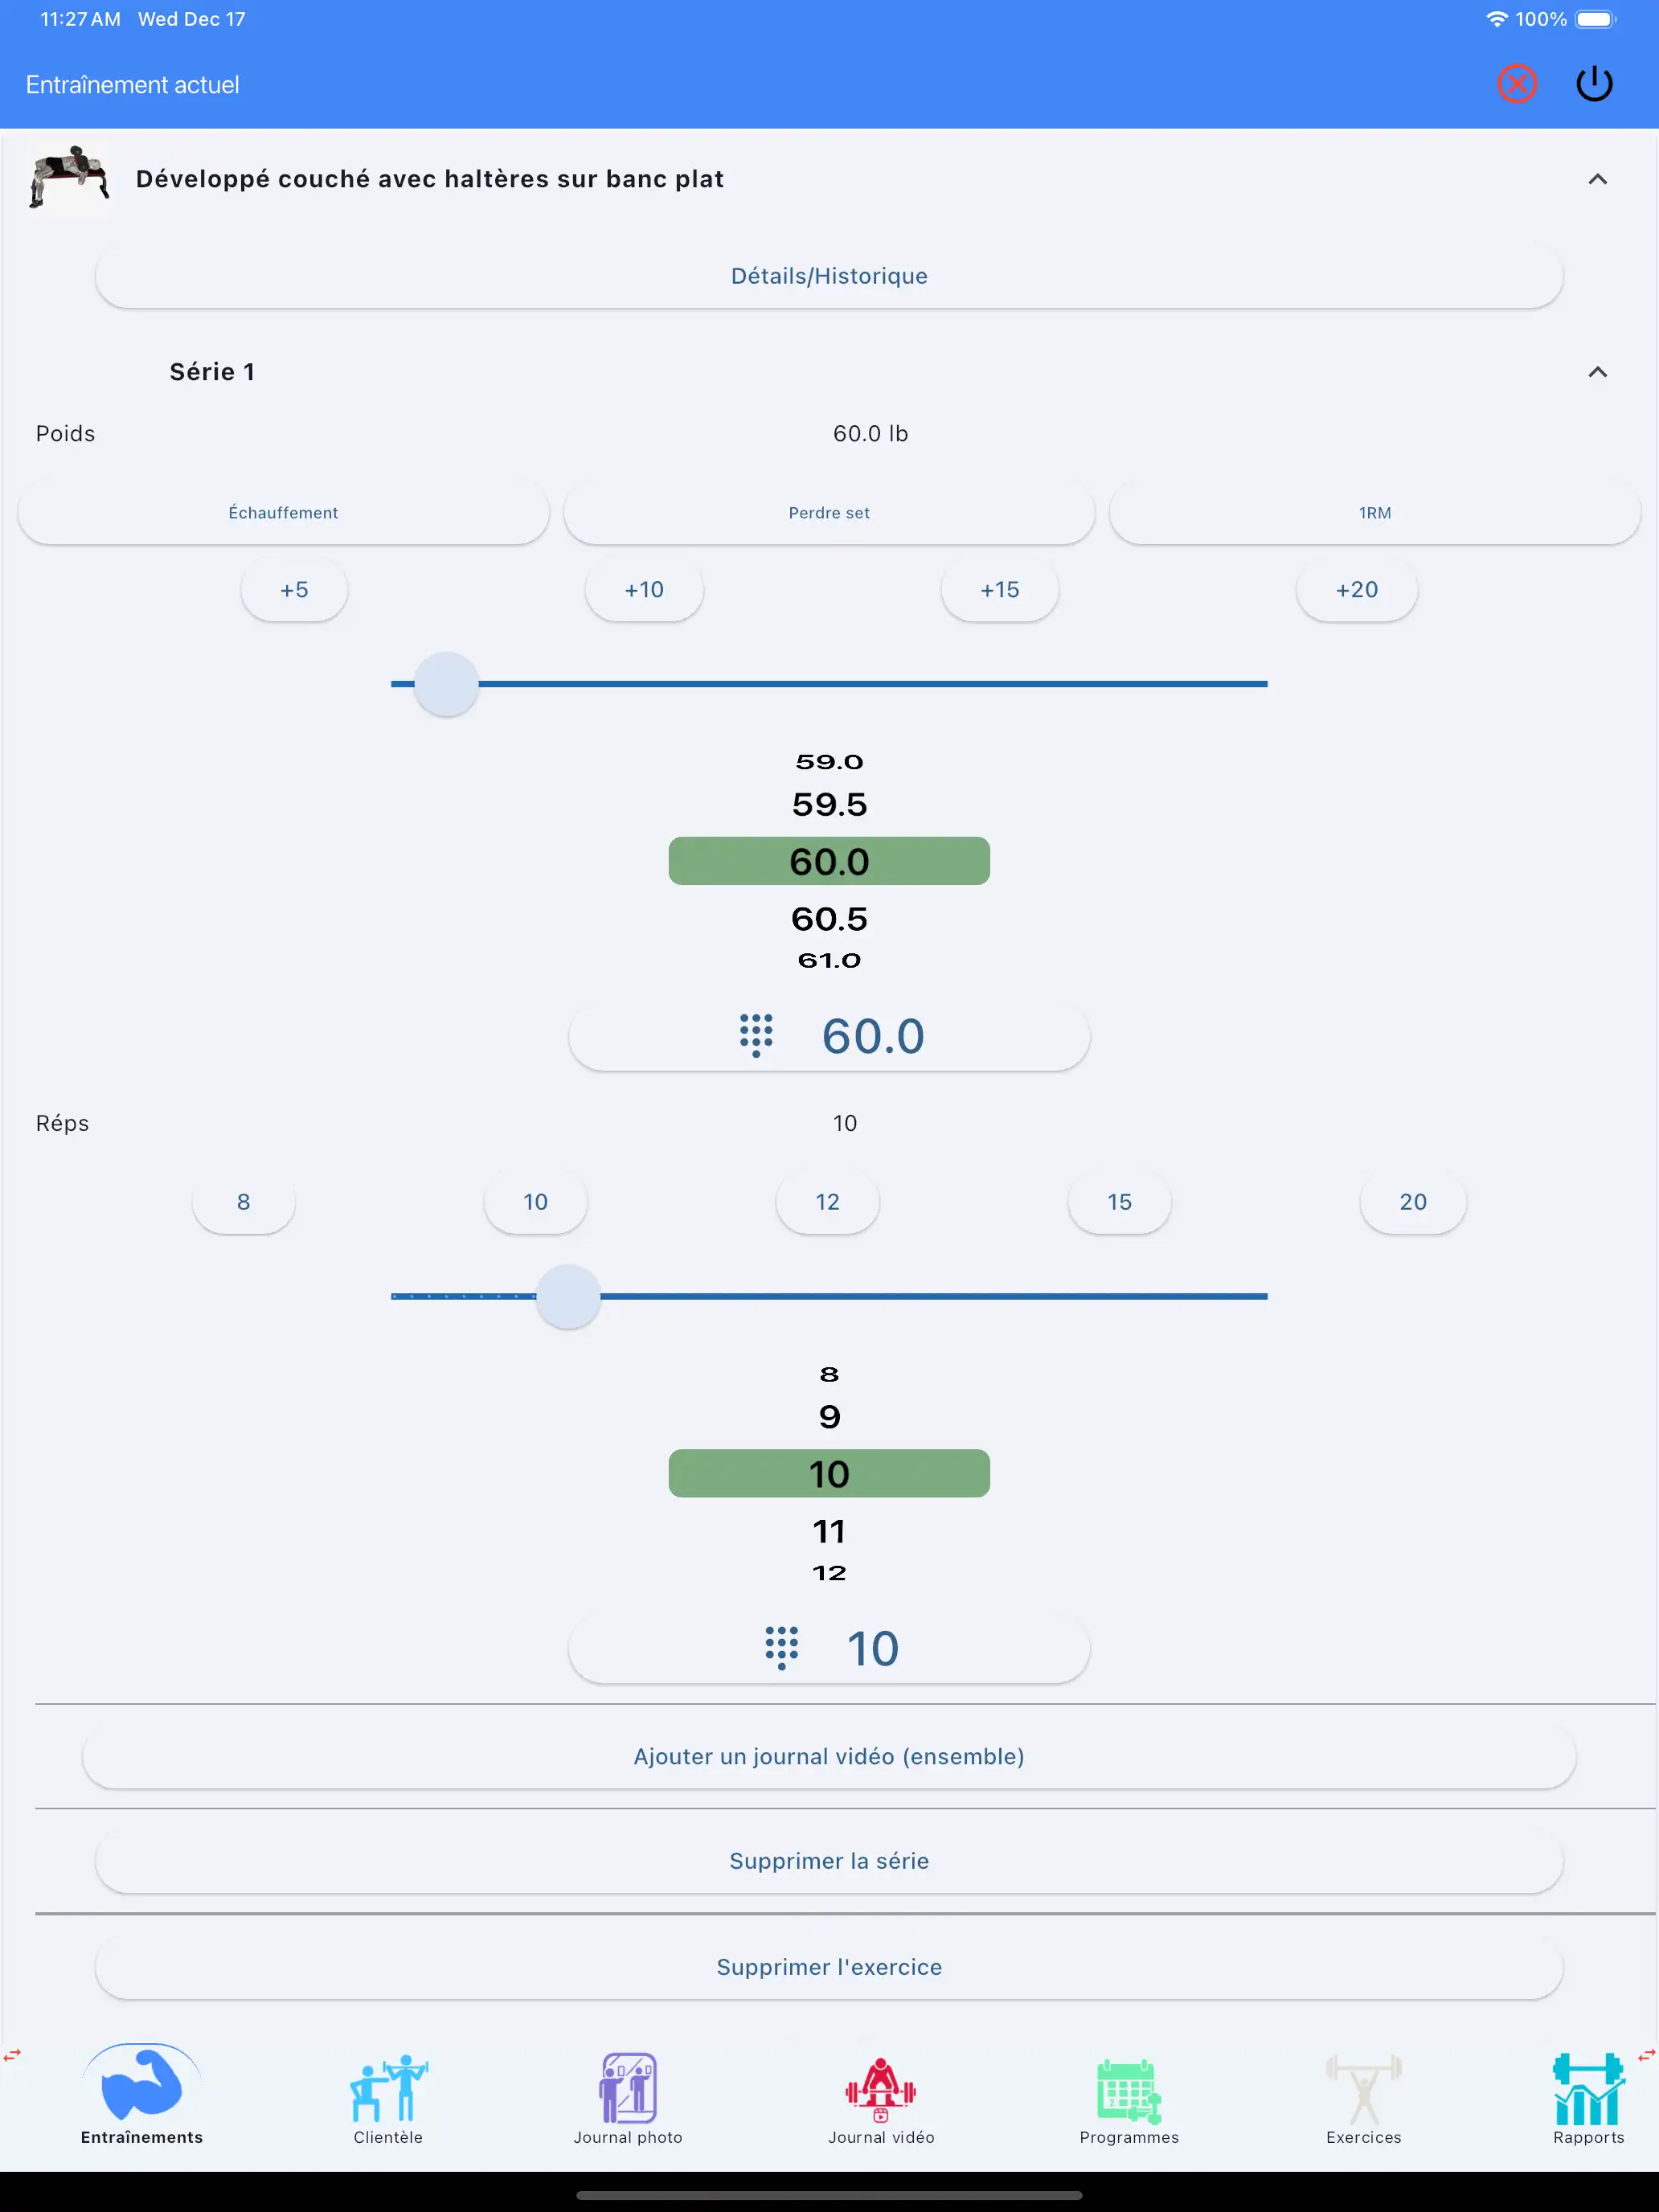Toggle Perdre set for this series

(829, 512)
